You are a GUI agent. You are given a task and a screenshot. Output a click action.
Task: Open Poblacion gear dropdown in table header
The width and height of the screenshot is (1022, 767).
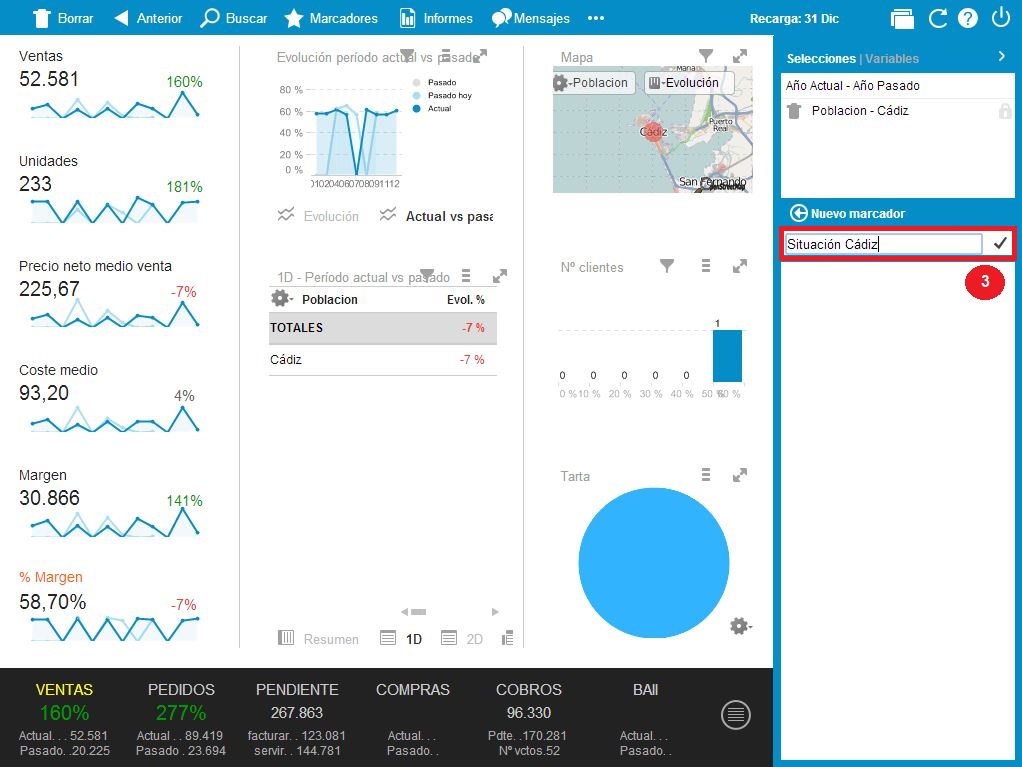point(281,299)
